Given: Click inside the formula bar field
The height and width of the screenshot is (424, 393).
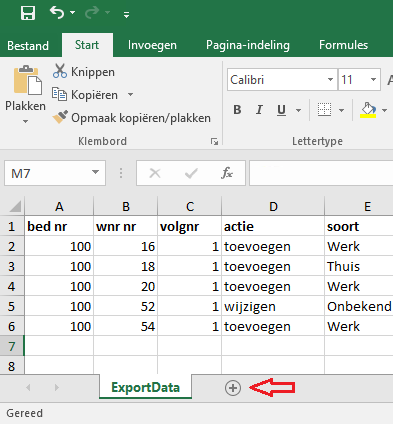Looking at the screenshot, I should (321, 173).
